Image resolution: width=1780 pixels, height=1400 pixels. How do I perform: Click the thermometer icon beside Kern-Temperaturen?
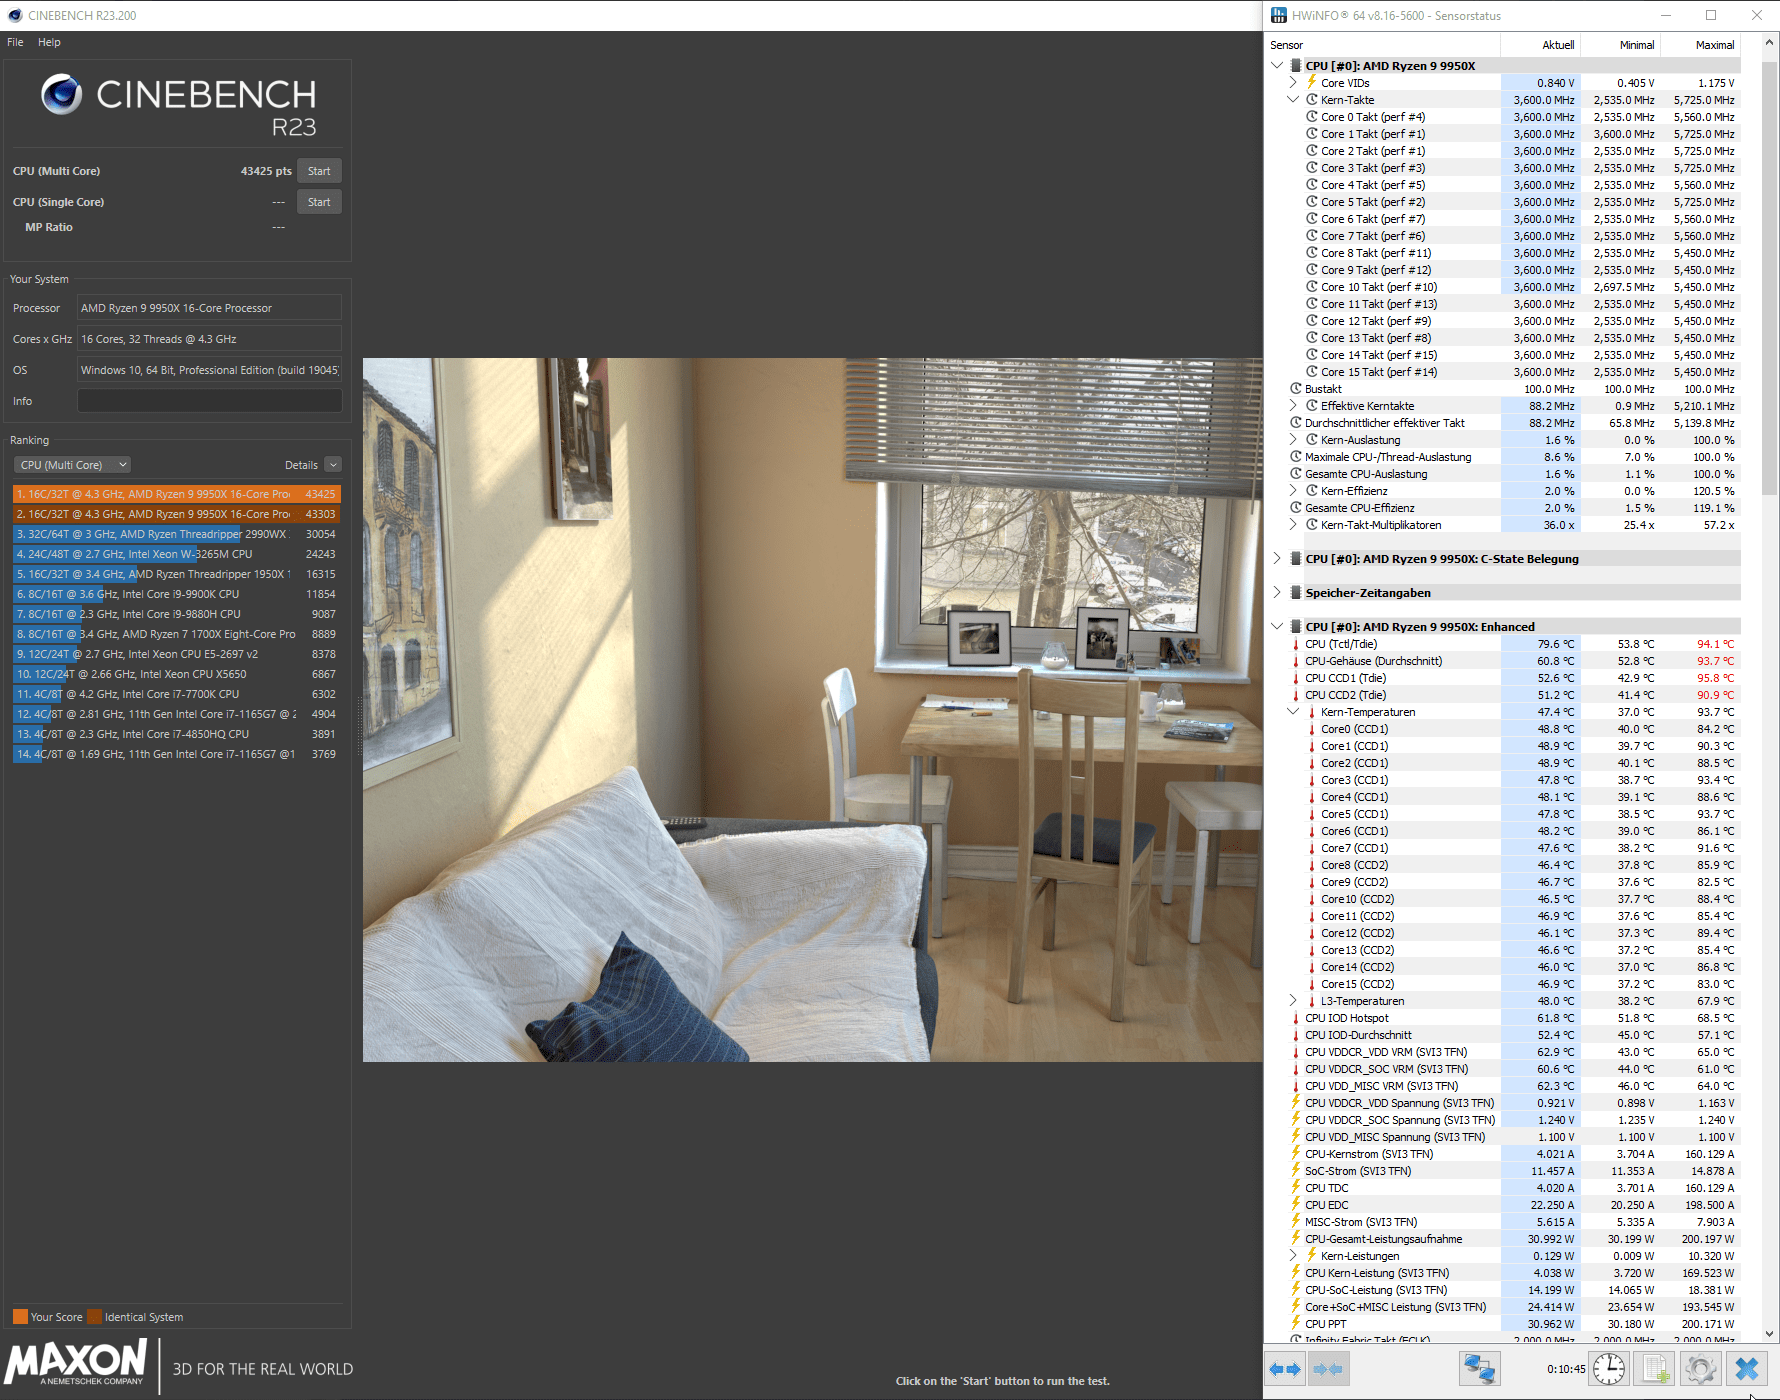click(x=1312, y=712)
